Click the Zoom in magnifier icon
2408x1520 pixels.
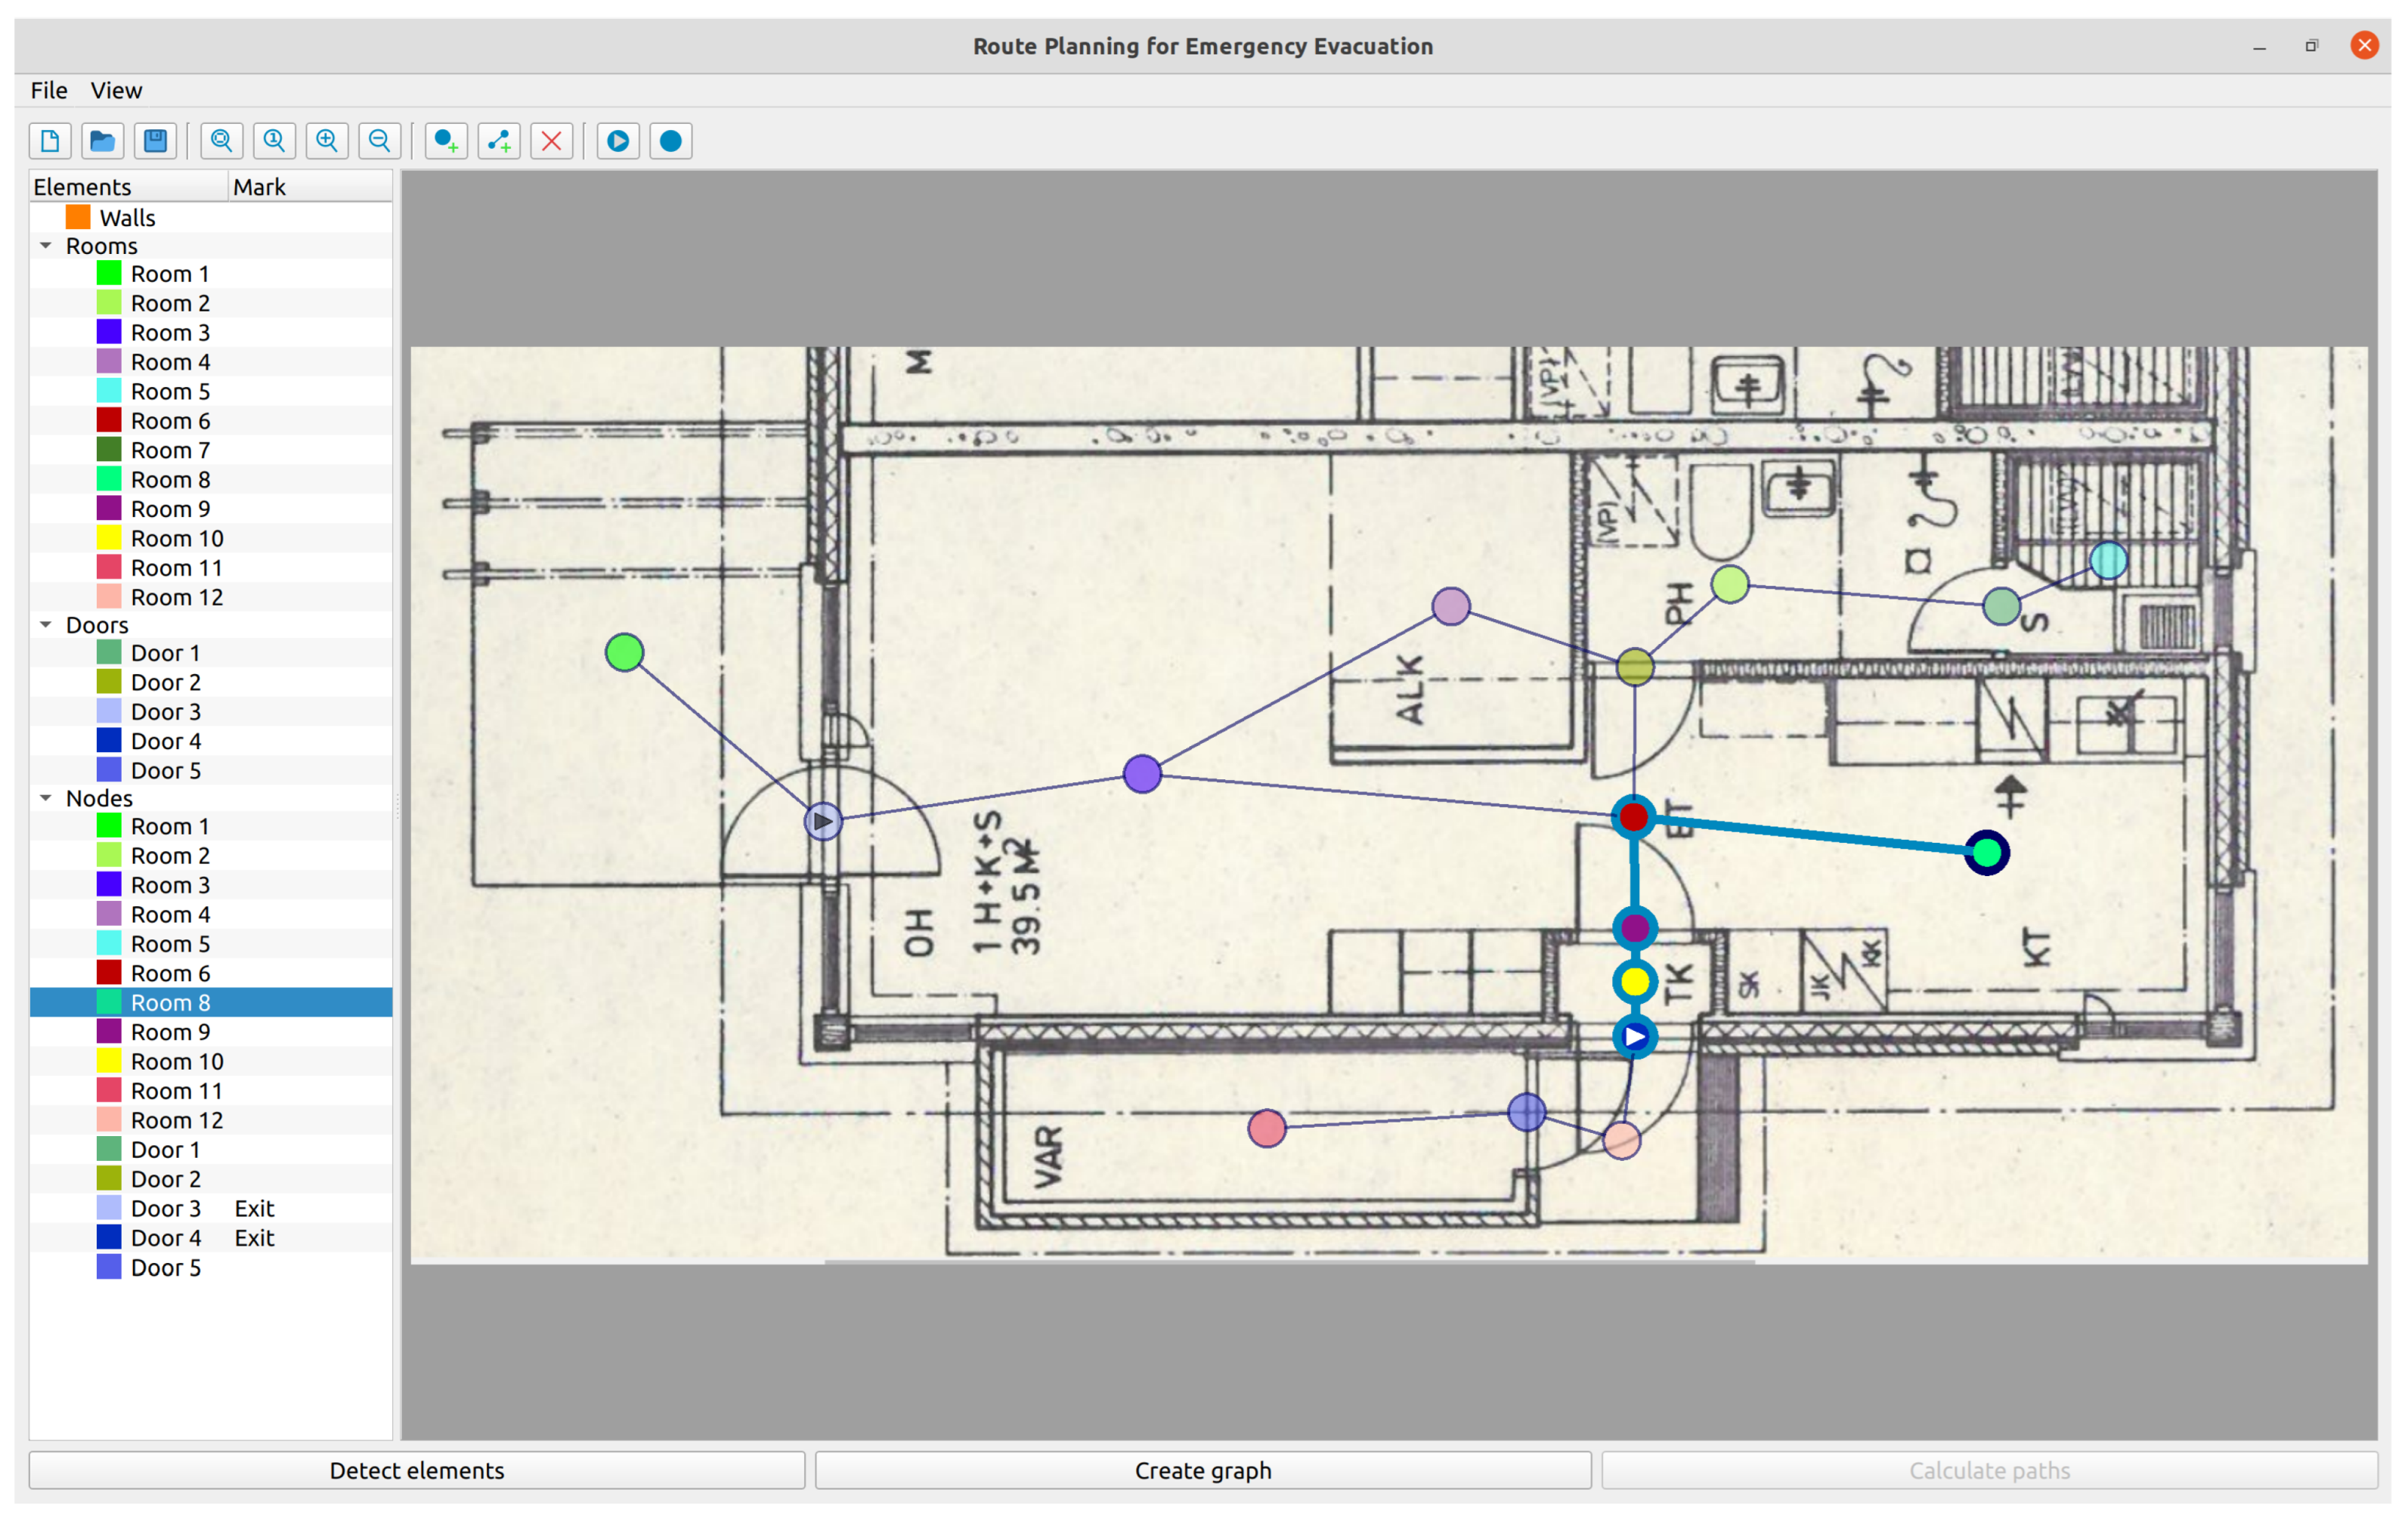[x=327, y=141]
